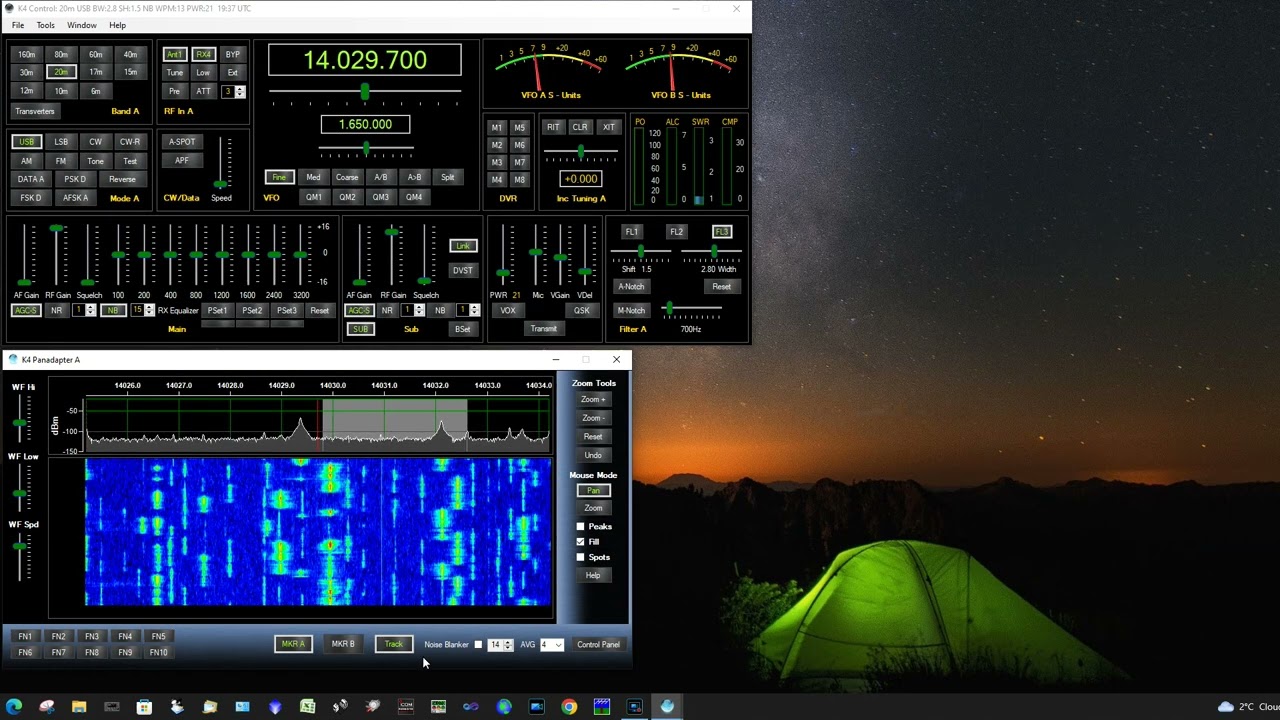Swap VFOs with A/B button
Viewport: 1280px width, 720px height.
pos(381,177)
